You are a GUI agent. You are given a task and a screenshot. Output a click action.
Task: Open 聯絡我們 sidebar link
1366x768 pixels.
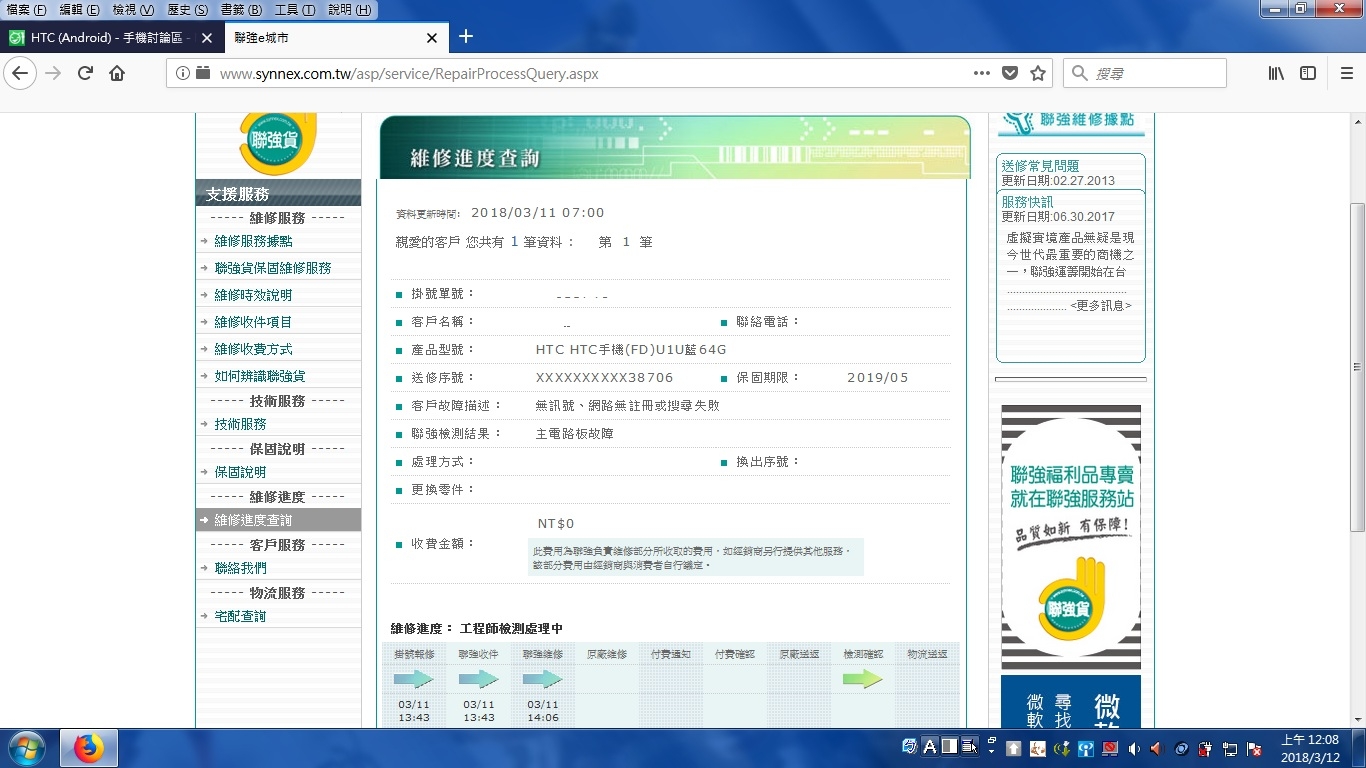(x=241, y=568)
